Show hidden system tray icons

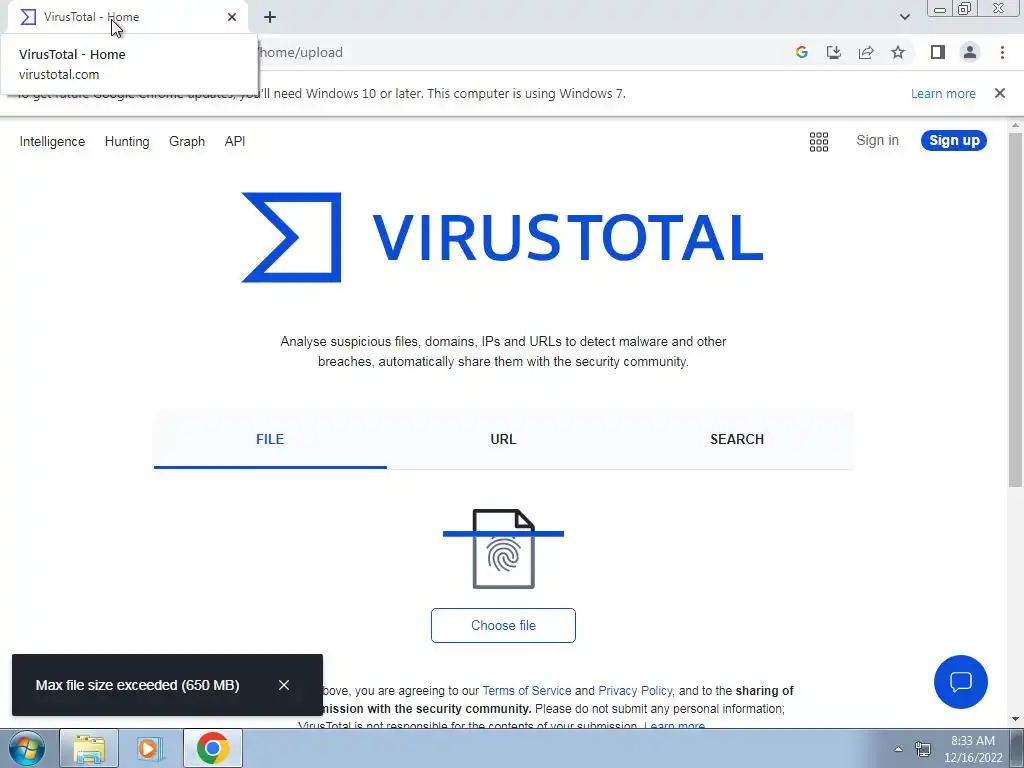point(898,749)
